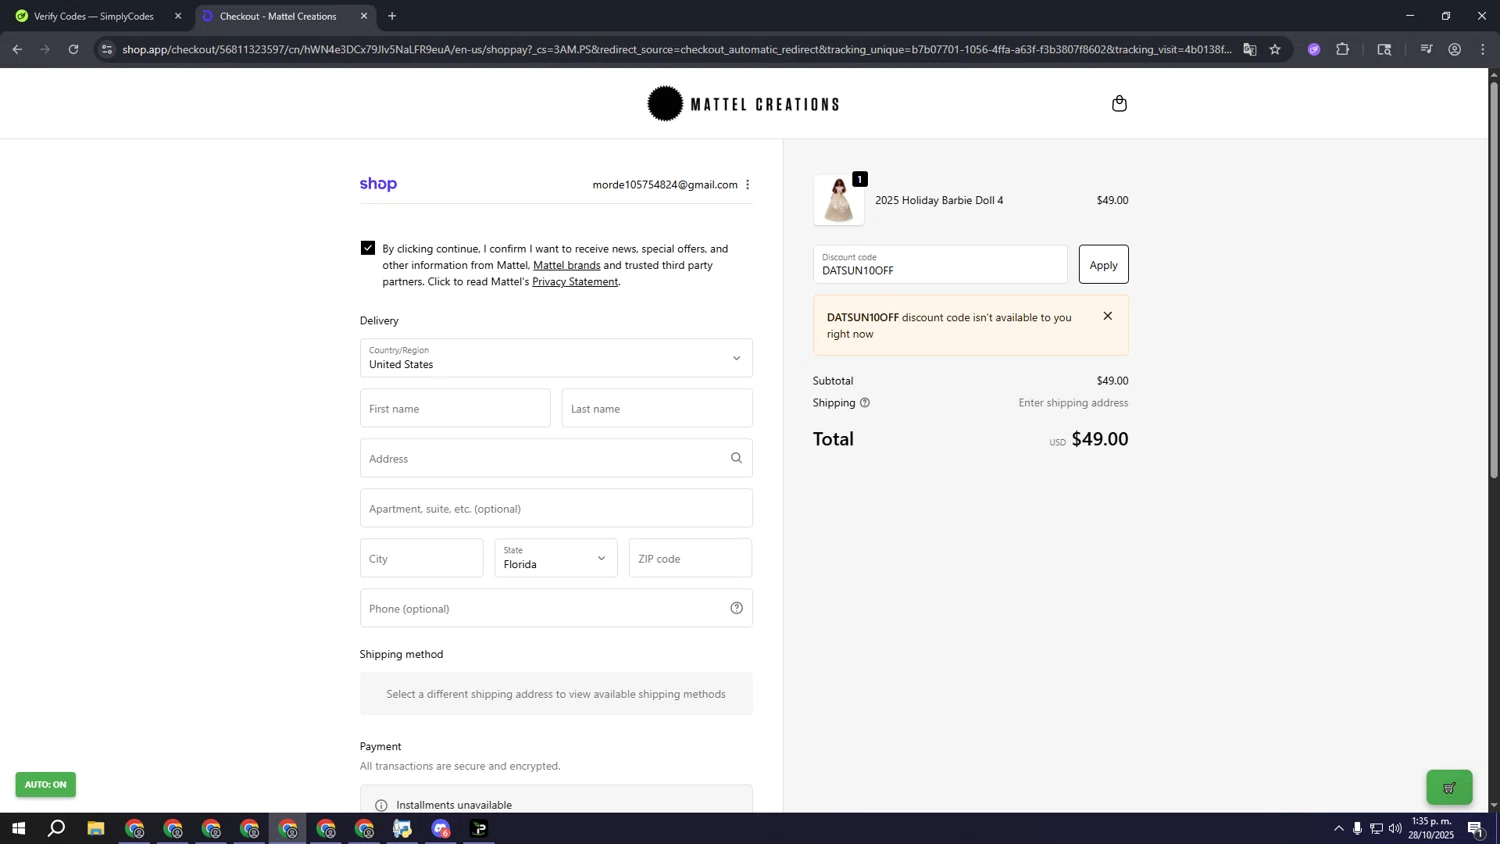
Task: Click the green floating cart button
Action: point(1449,787)
